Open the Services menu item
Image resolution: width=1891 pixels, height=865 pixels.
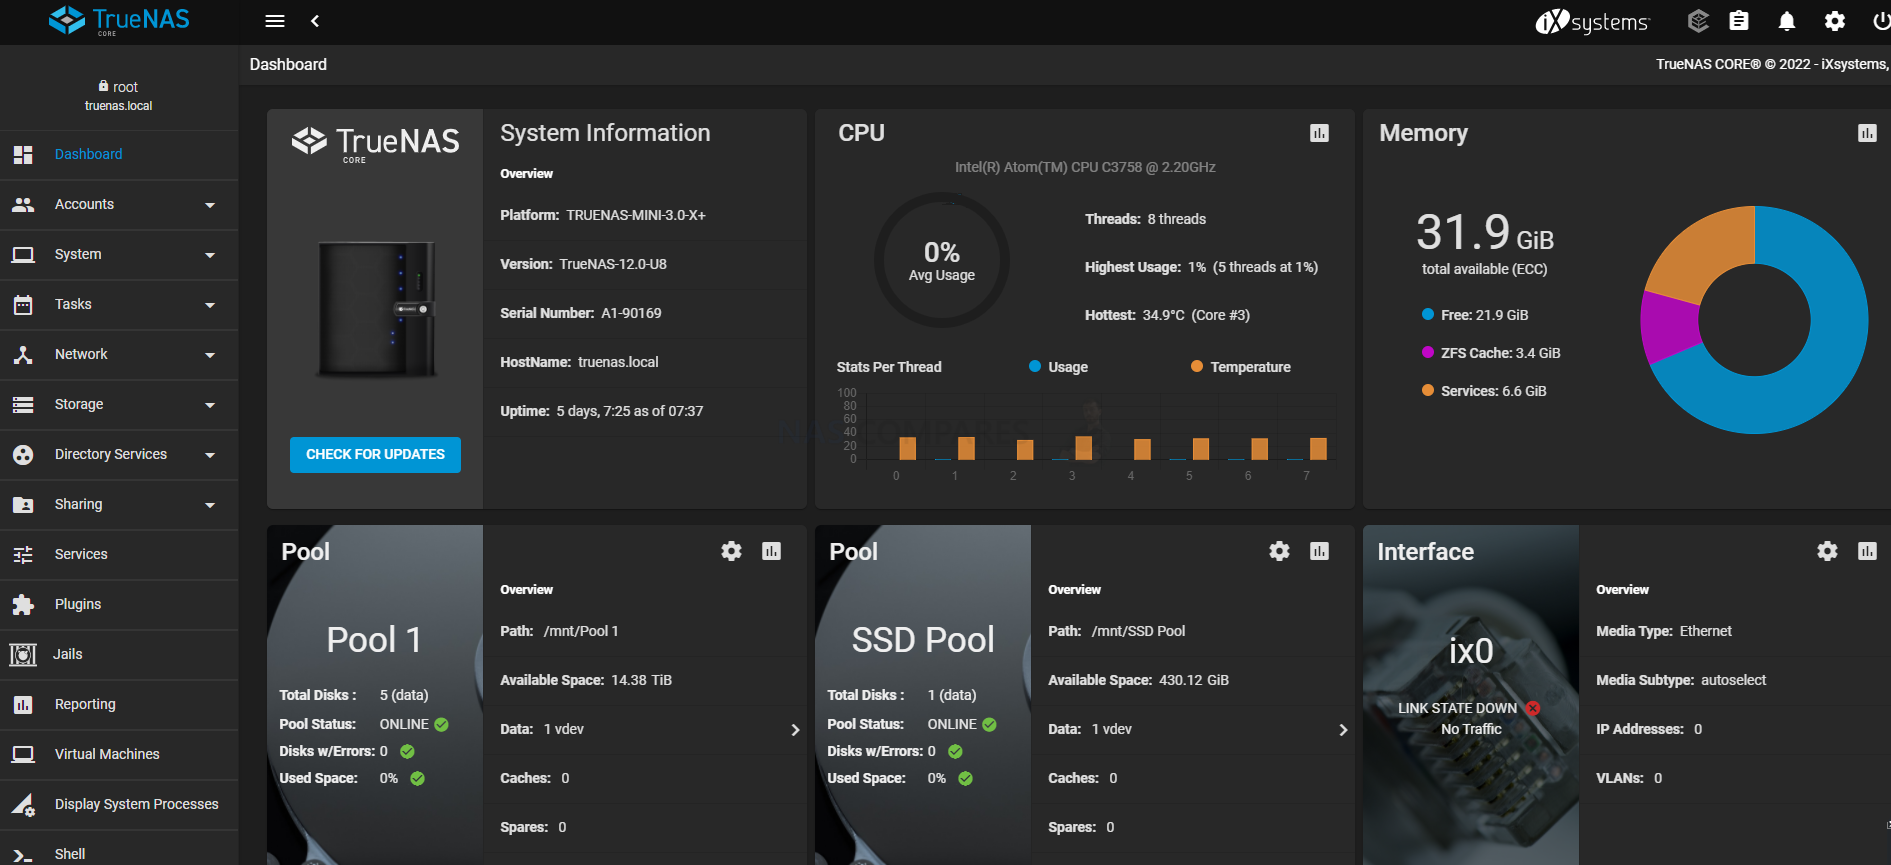[x=119, y=554]
